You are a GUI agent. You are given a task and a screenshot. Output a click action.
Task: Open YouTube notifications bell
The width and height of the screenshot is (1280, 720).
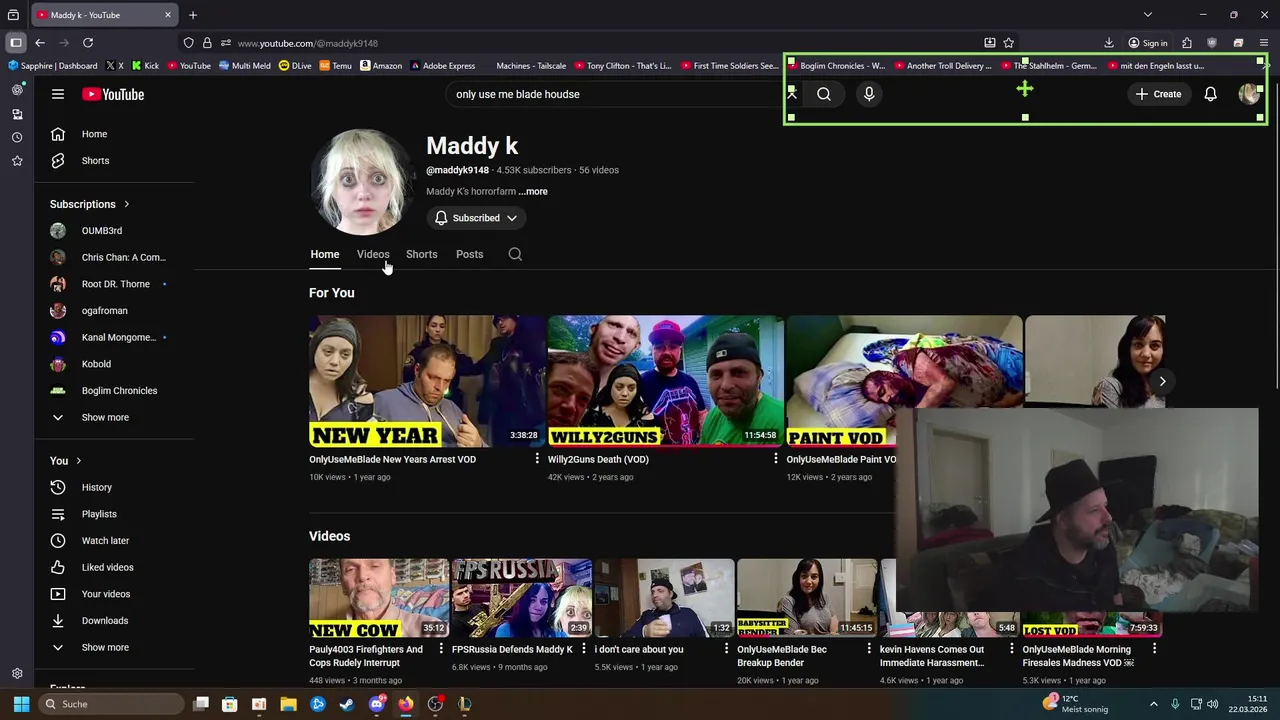click(x=1210, y=94)
